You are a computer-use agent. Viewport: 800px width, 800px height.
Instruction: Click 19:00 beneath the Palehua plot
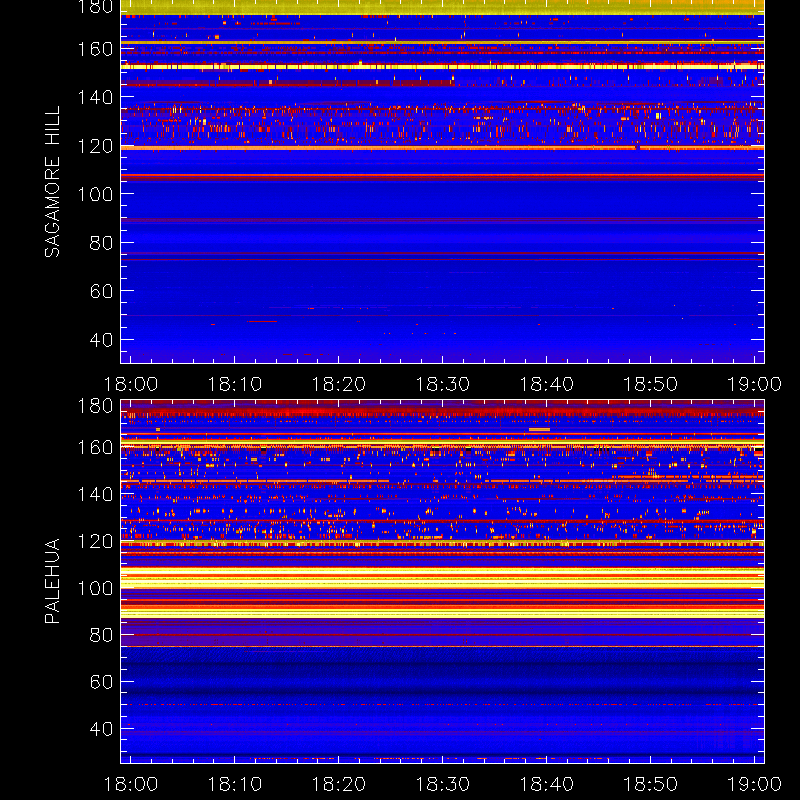[x=754, y=784]
